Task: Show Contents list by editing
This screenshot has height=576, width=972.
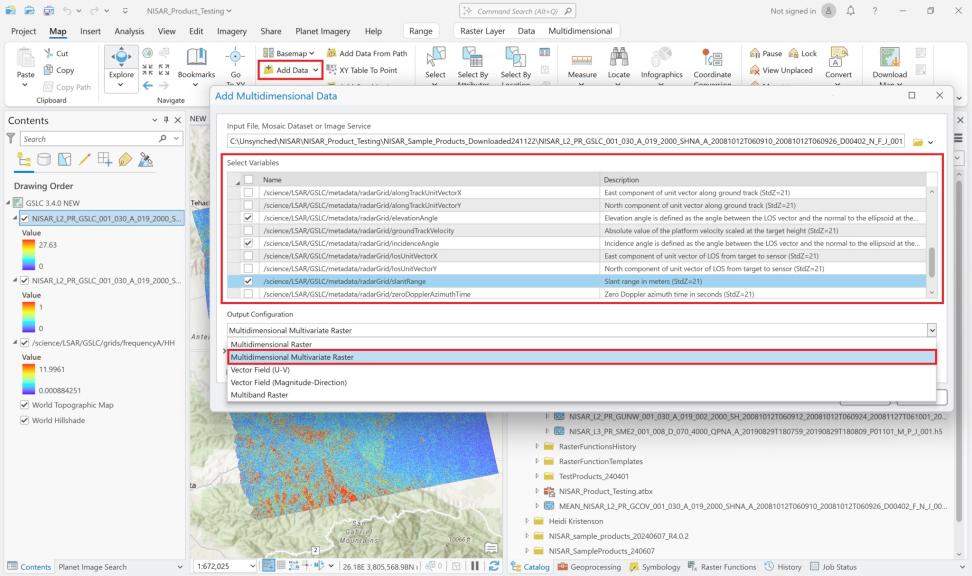Action: tap(85, 160)
